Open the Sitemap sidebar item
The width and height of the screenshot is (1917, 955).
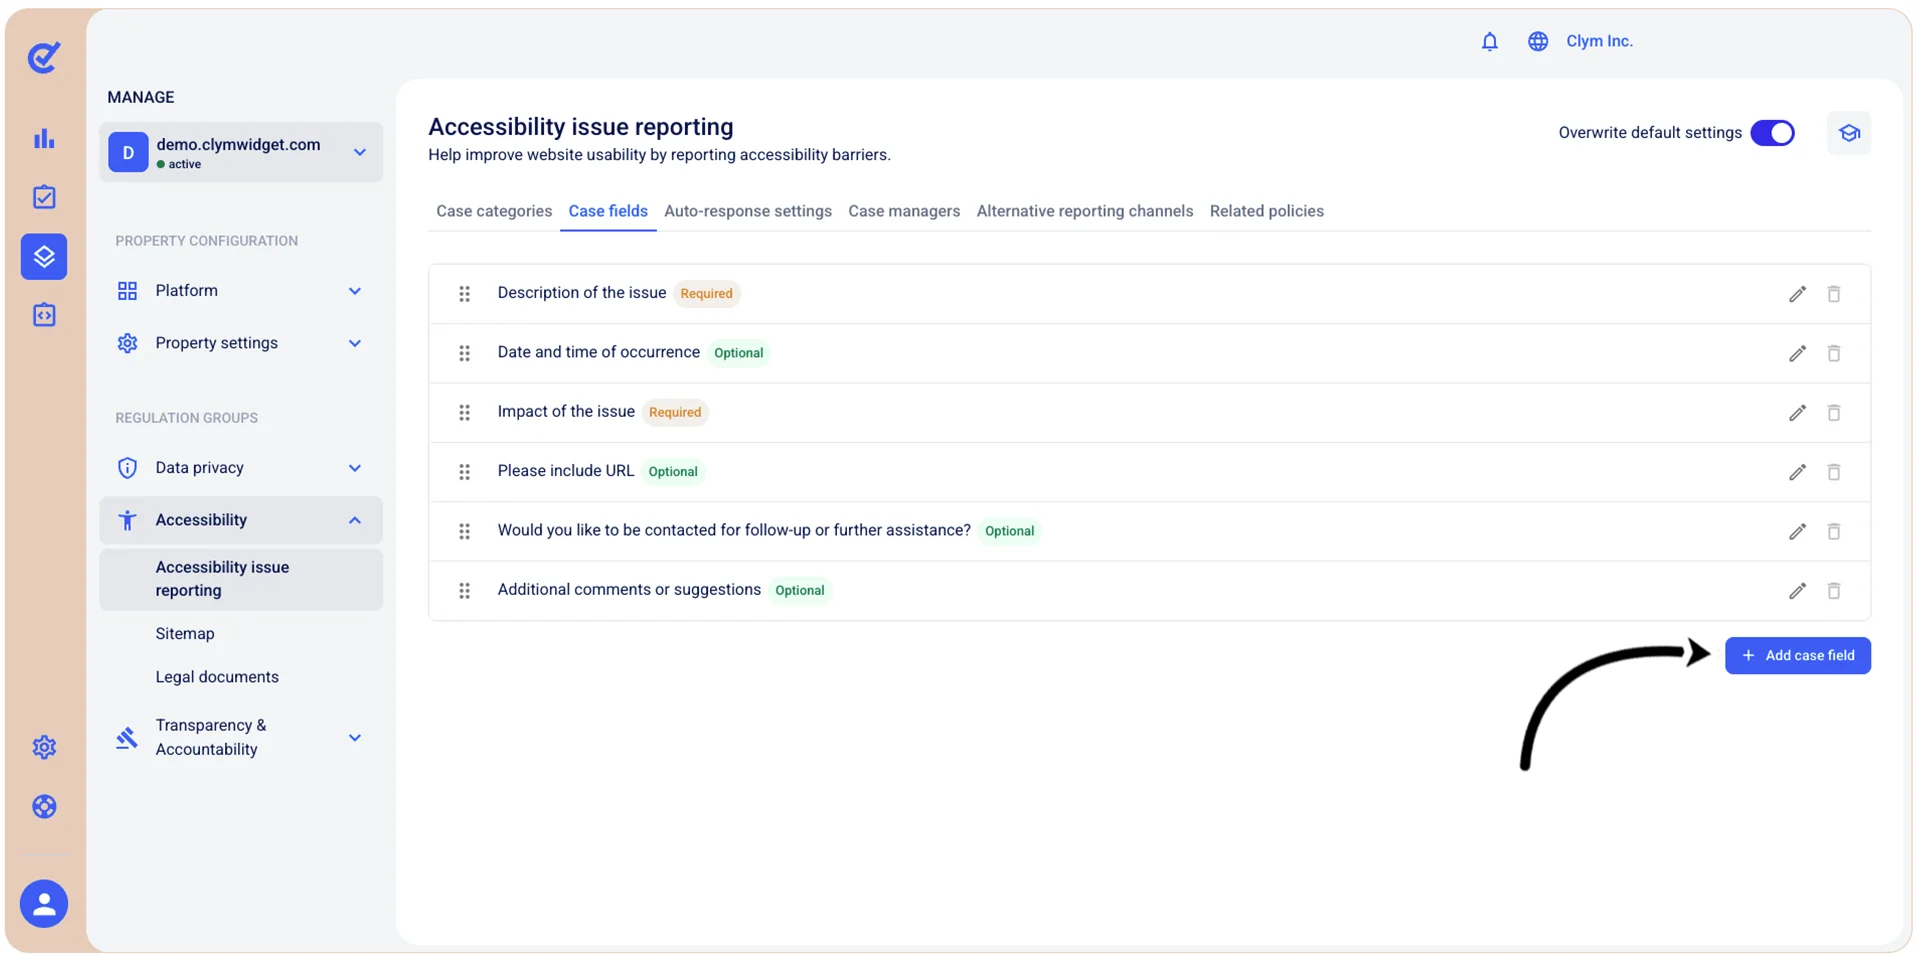[x=185, y=634]
